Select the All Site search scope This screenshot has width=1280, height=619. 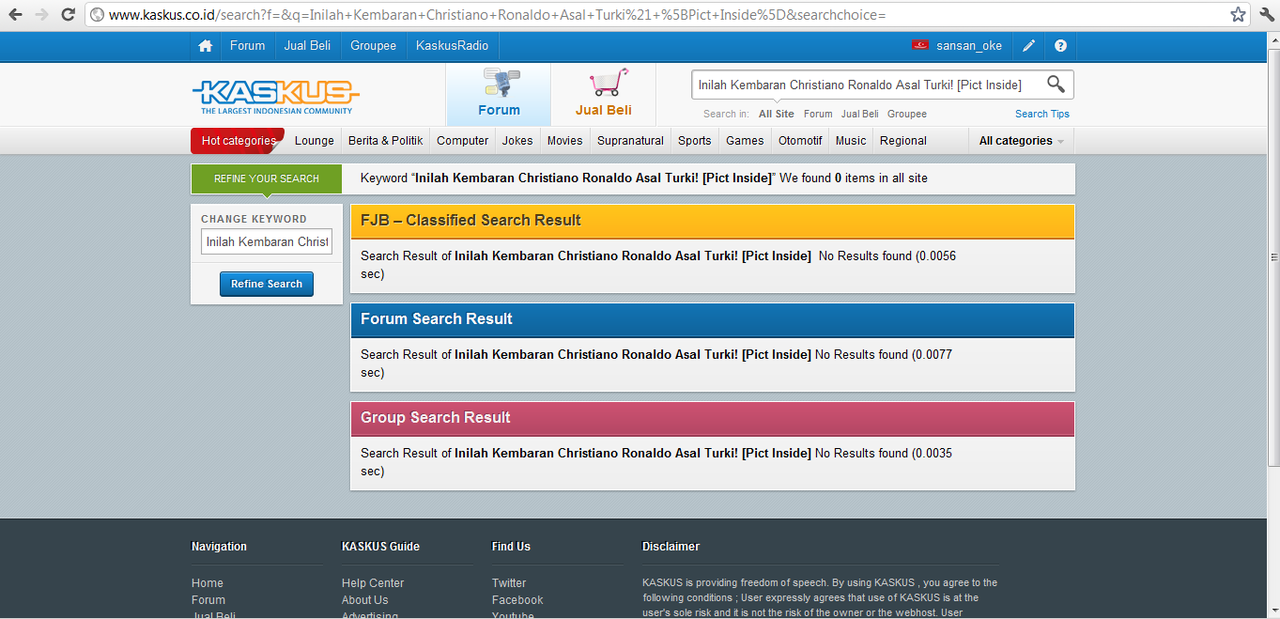pyautogui.click(x=776, y=114)
